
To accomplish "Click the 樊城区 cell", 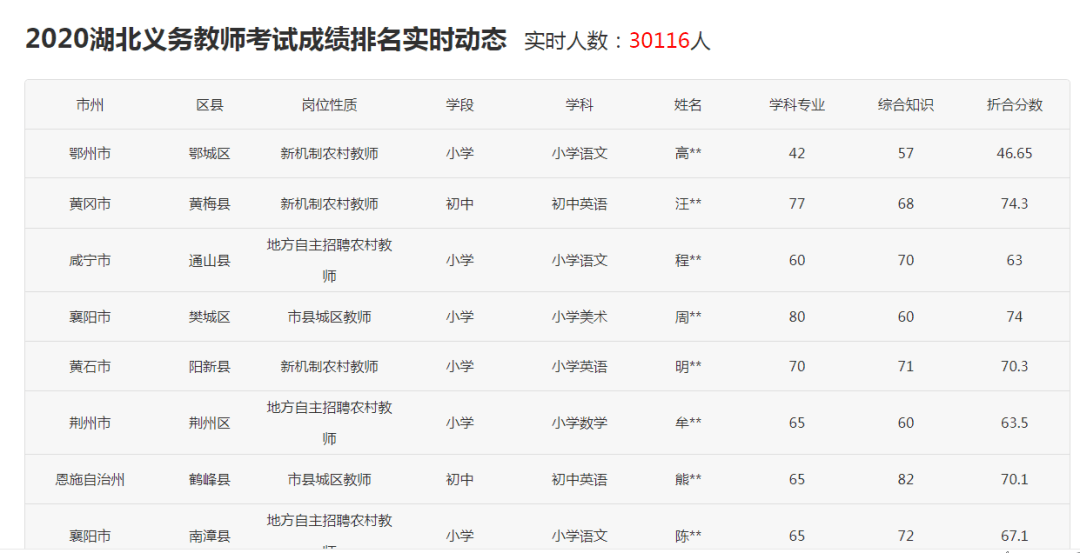I will pos(209,317).
